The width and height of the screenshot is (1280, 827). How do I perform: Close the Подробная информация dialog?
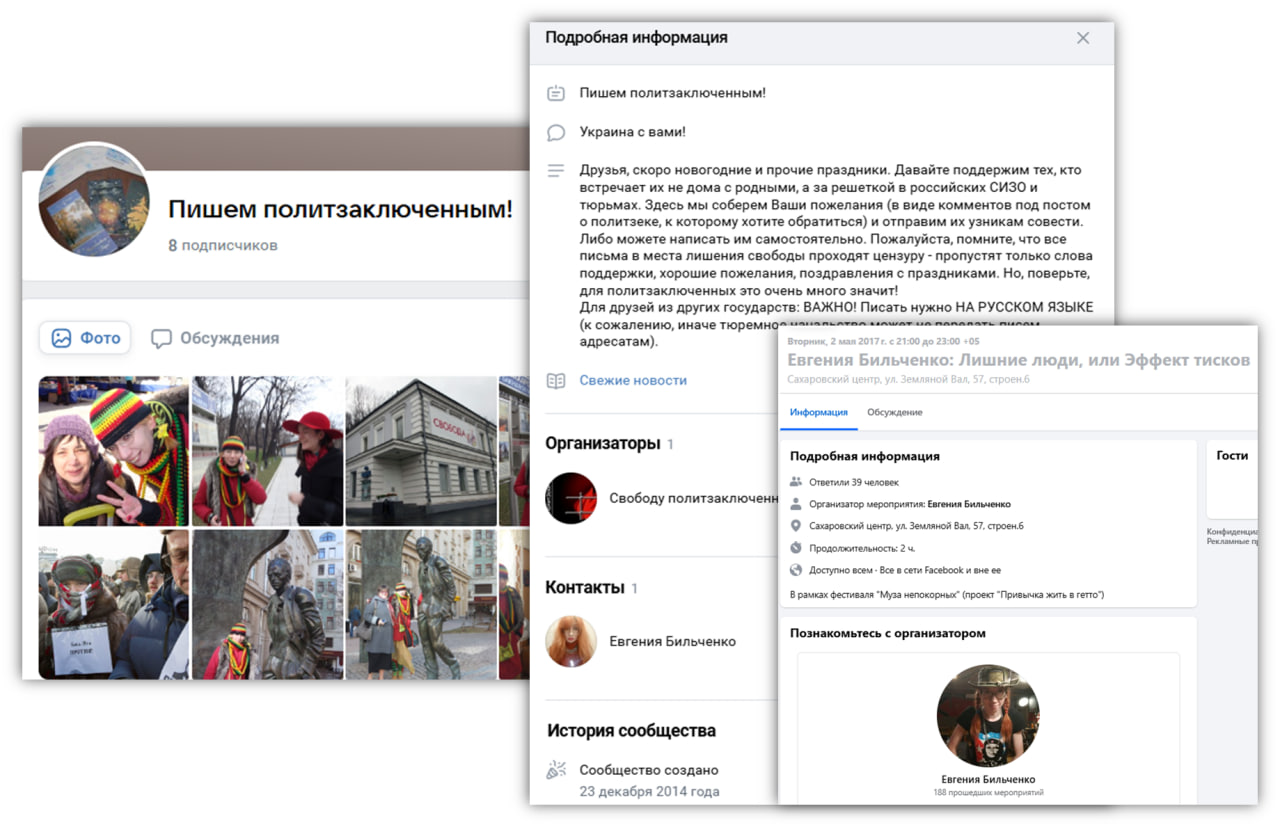(x=1083, y=38)
